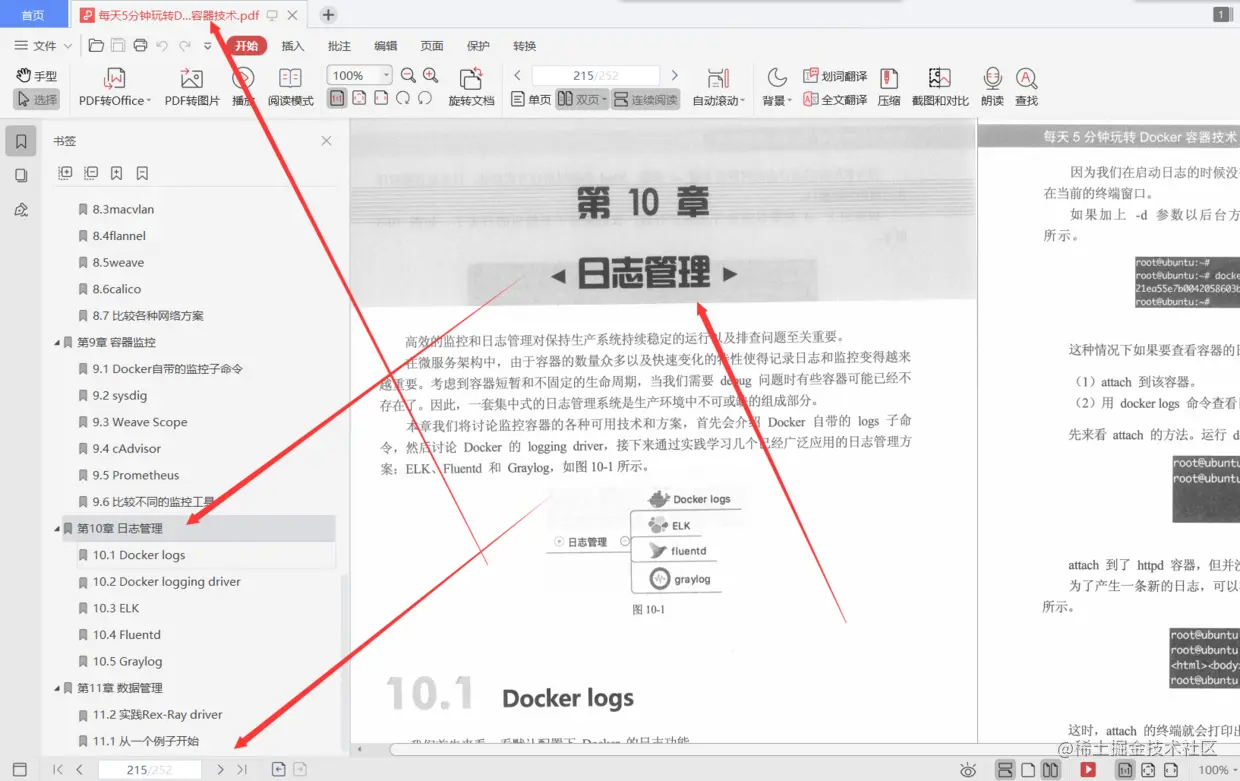This screenshot has width=1240, height=781.
Task: Open the bookmarks sidebar panel icon
Action: point(21,142)
